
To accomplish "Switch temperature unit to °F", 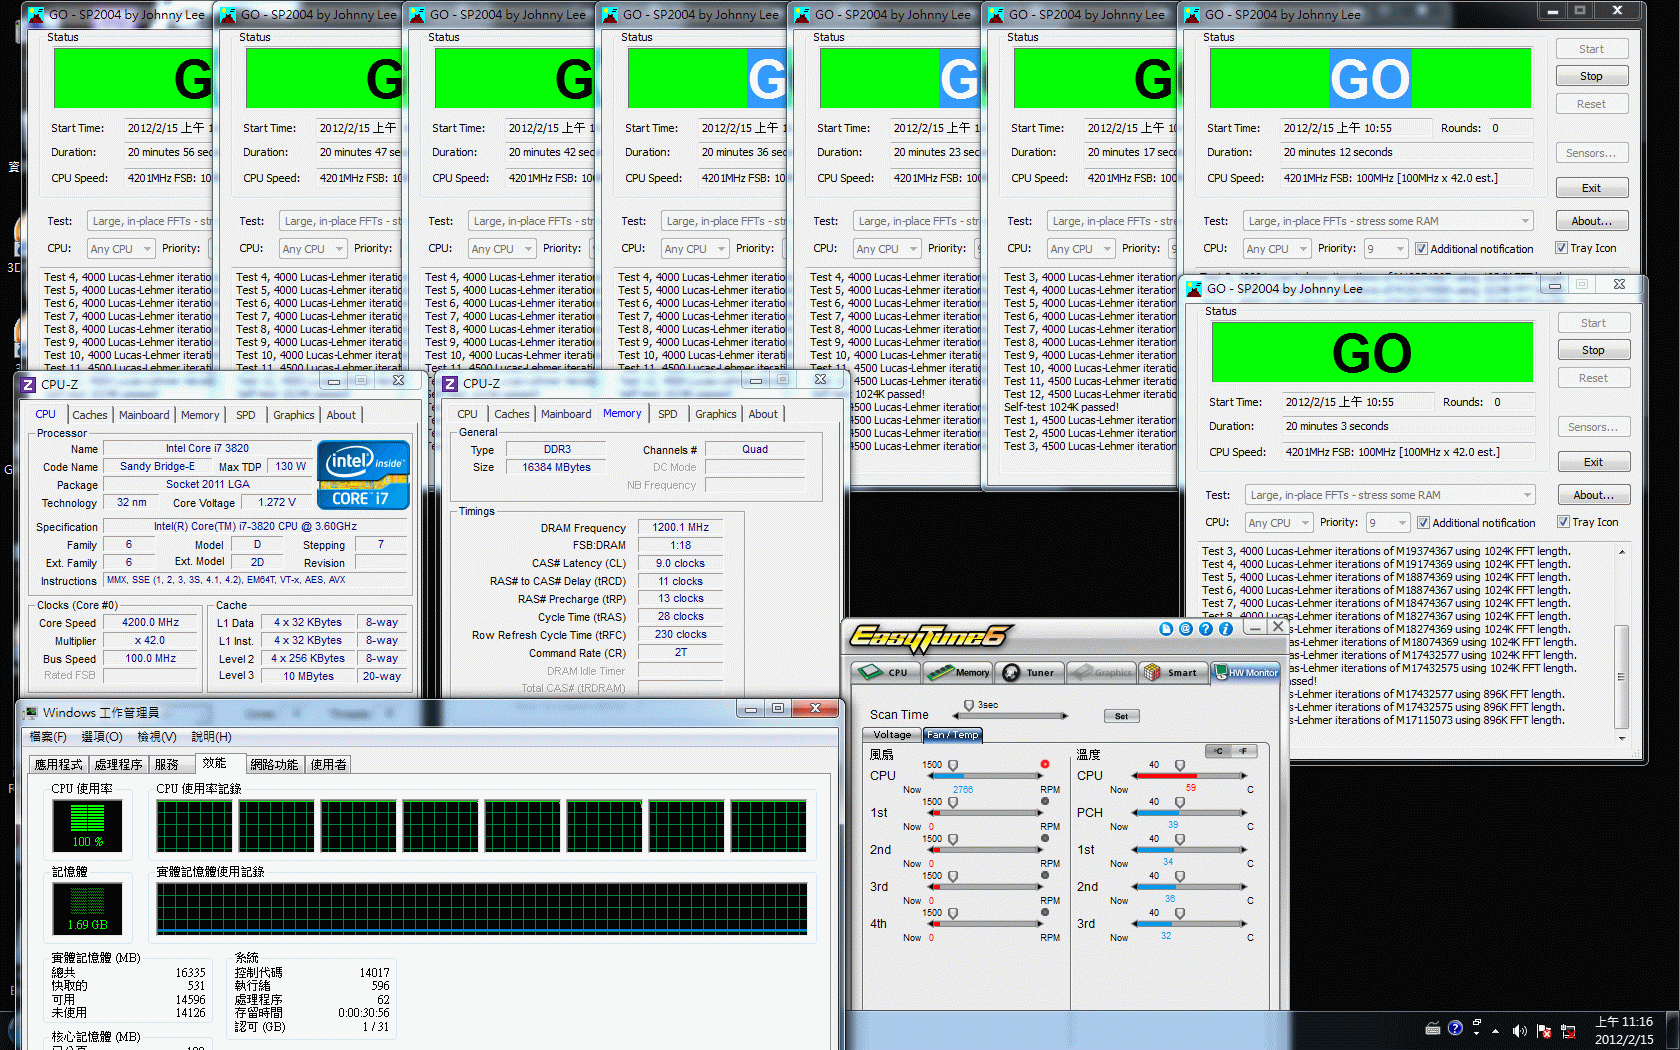I will pyautogui.click(x=1243, y=751).
